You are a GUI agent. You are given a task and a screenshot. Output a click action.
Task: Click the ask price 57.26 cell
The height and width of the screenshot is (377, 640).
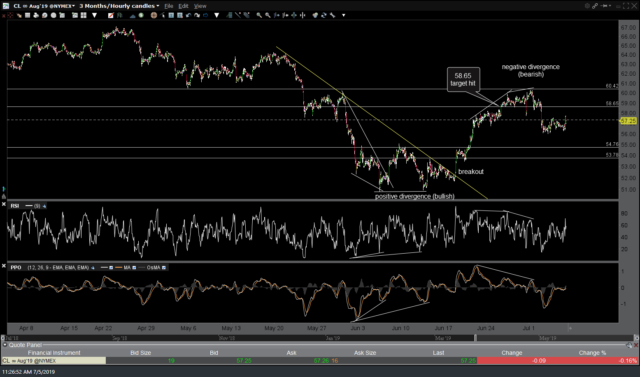(322, 361)
